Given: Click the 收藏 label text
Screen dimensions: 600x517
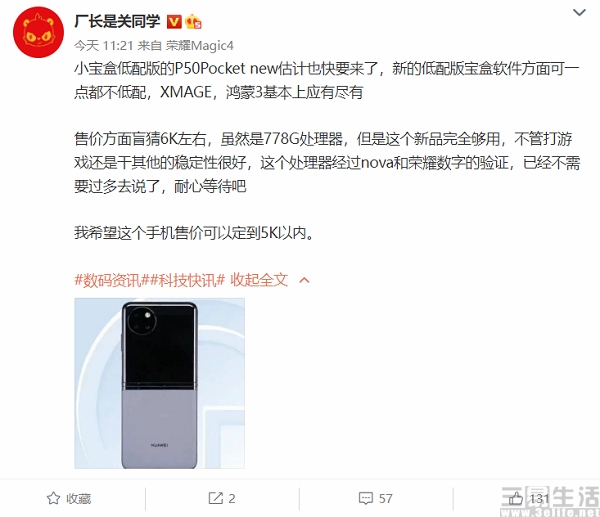Looking at the screenshot, I should point(78,498).
